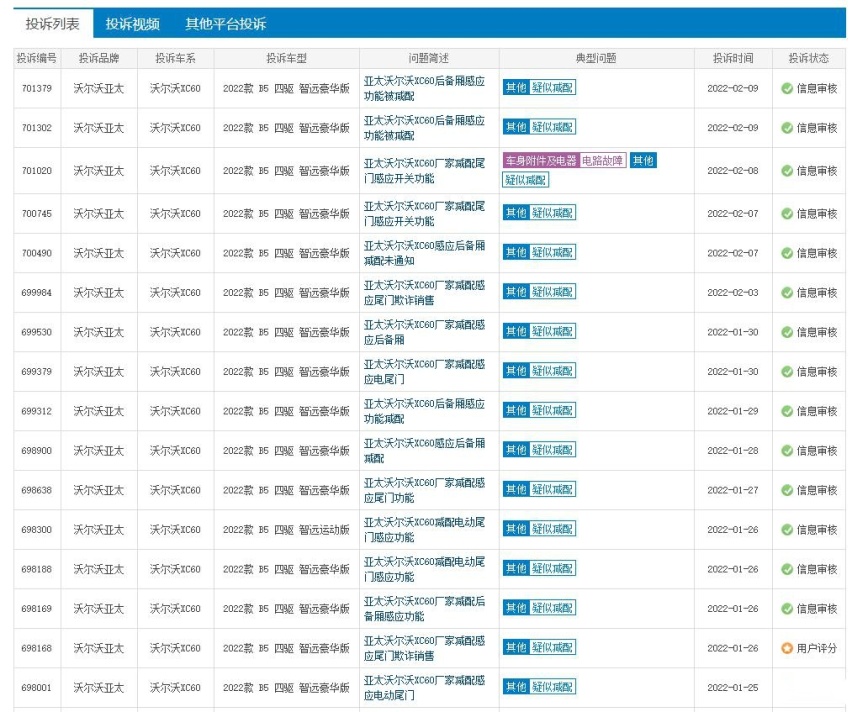Click the date 2022-02-08 in row 701020
Image resolution: width=852 pixels, height=712 pixels.
point(733,171)
